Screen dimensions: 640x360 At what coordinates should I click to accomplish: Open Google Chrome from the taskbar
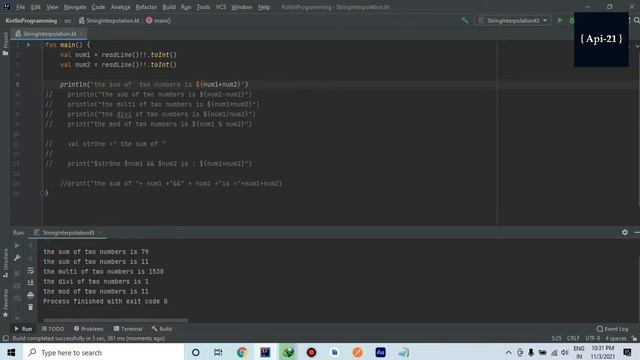(242, 352)
